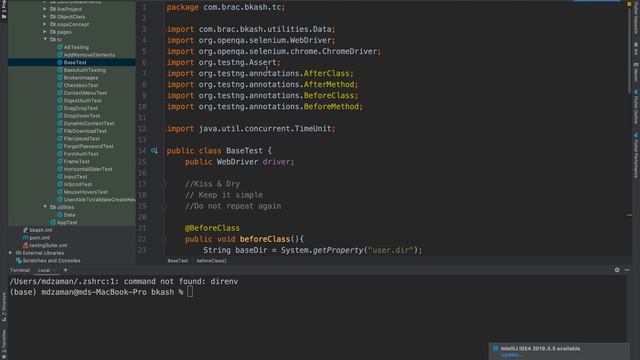The width and height of the screenshot is (640, 360).
Task: Open DigestAuthTest class file
Action: pyautogui.click(x=82, y=100)
